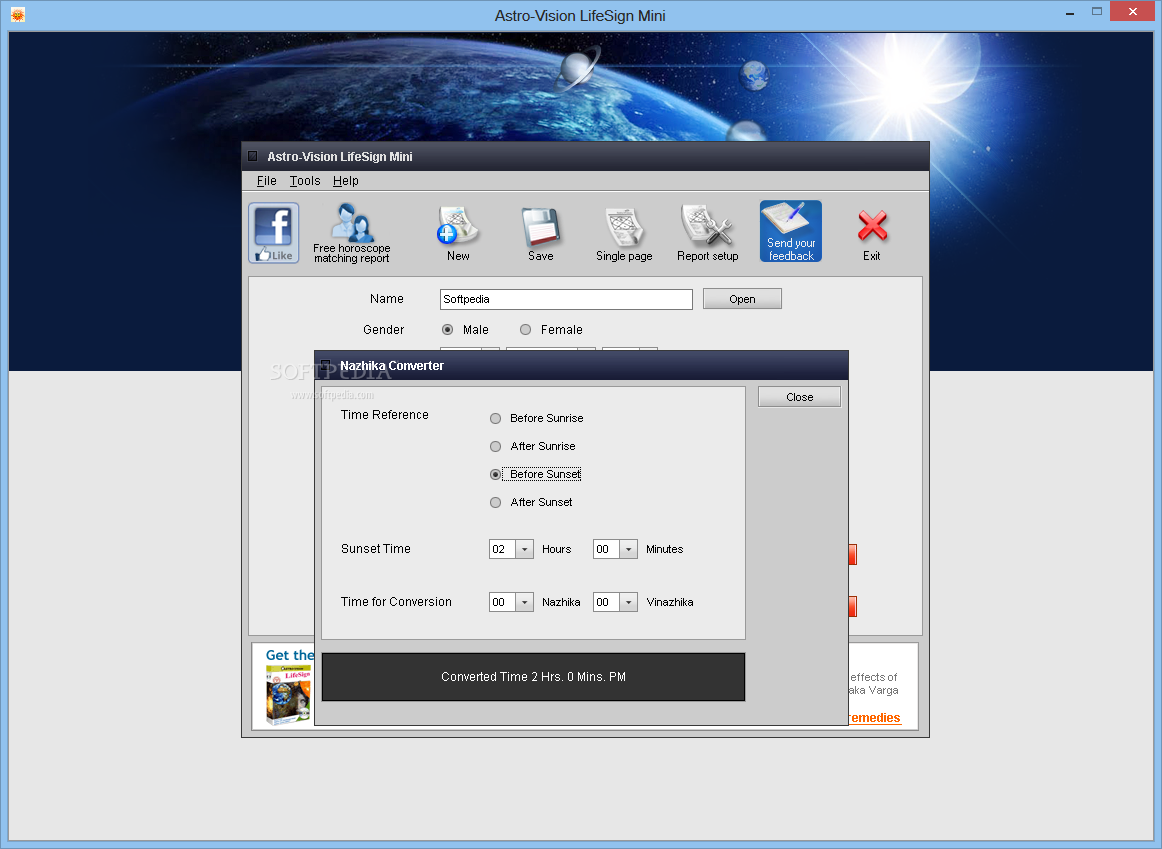1162x849 pixels.
Task: Select the Male gender radio button
Action: tap(448, 330)
